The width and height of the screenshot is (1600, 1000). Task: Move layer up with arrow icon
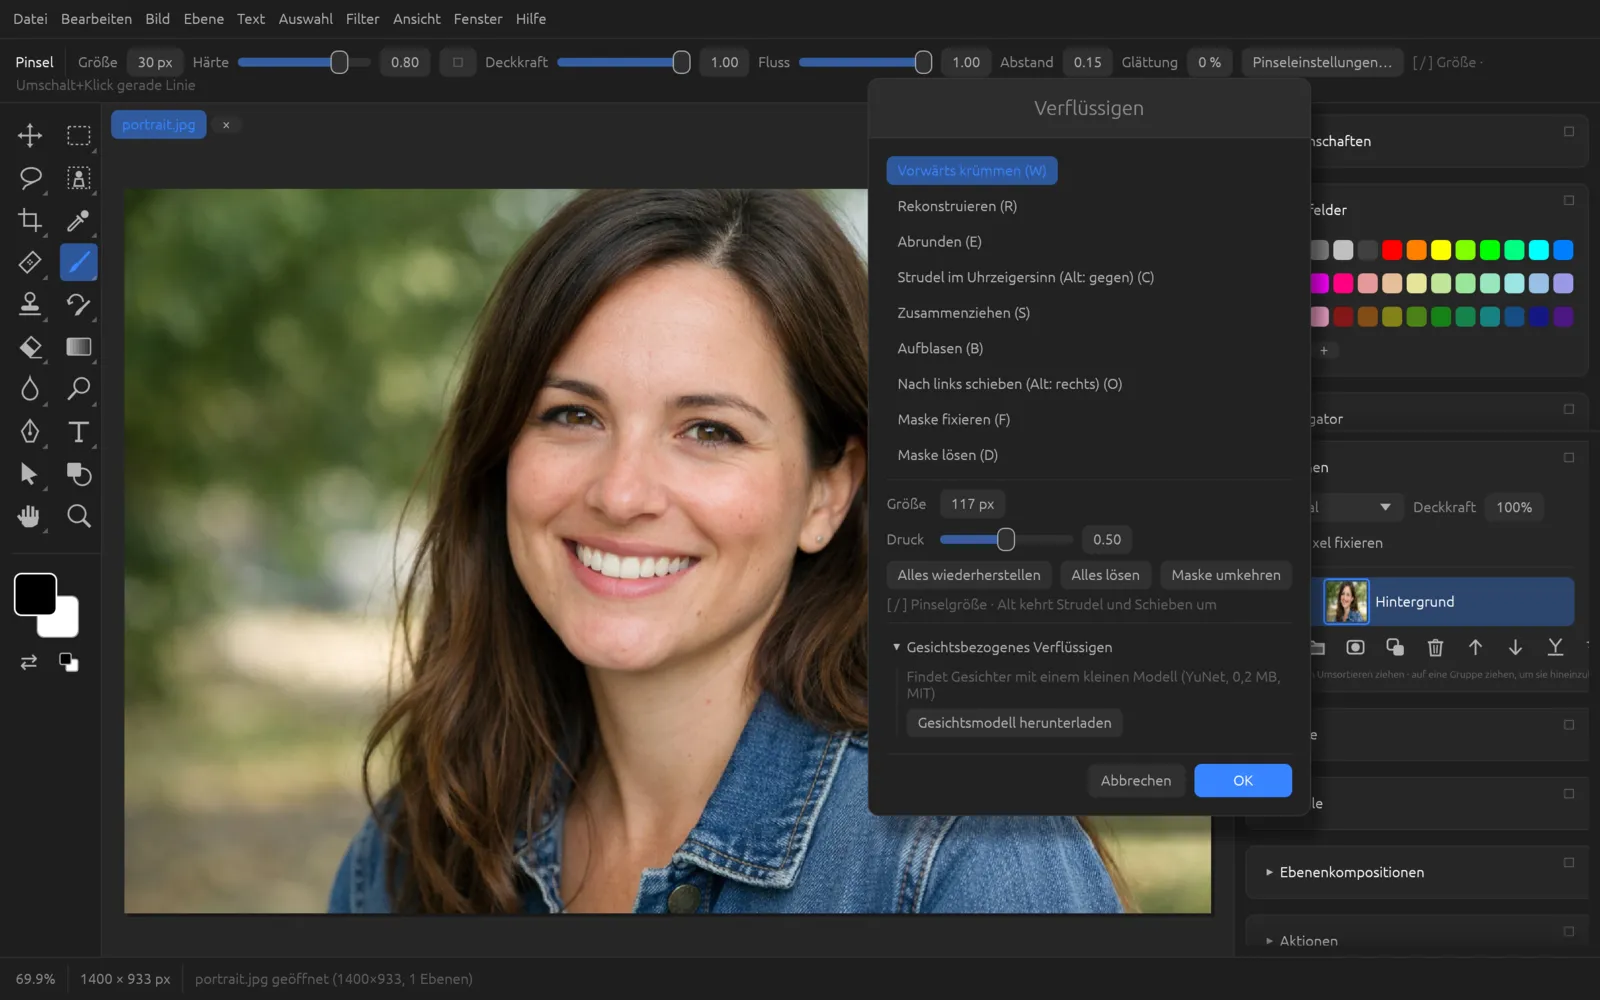[1475, 647]
